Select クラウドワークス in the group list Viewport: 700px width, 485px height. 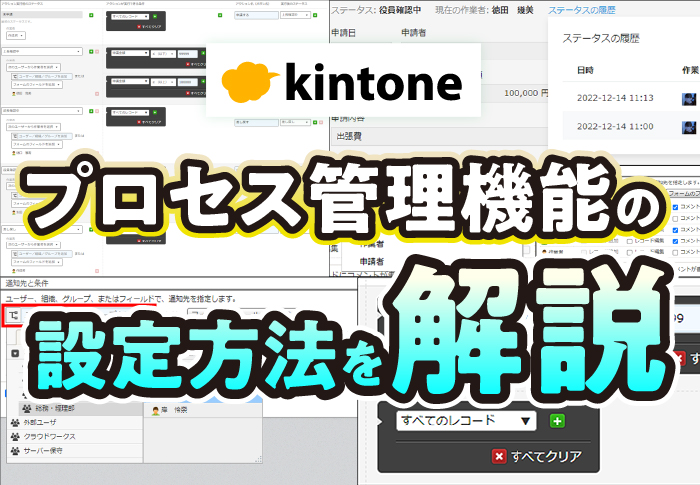75,436
